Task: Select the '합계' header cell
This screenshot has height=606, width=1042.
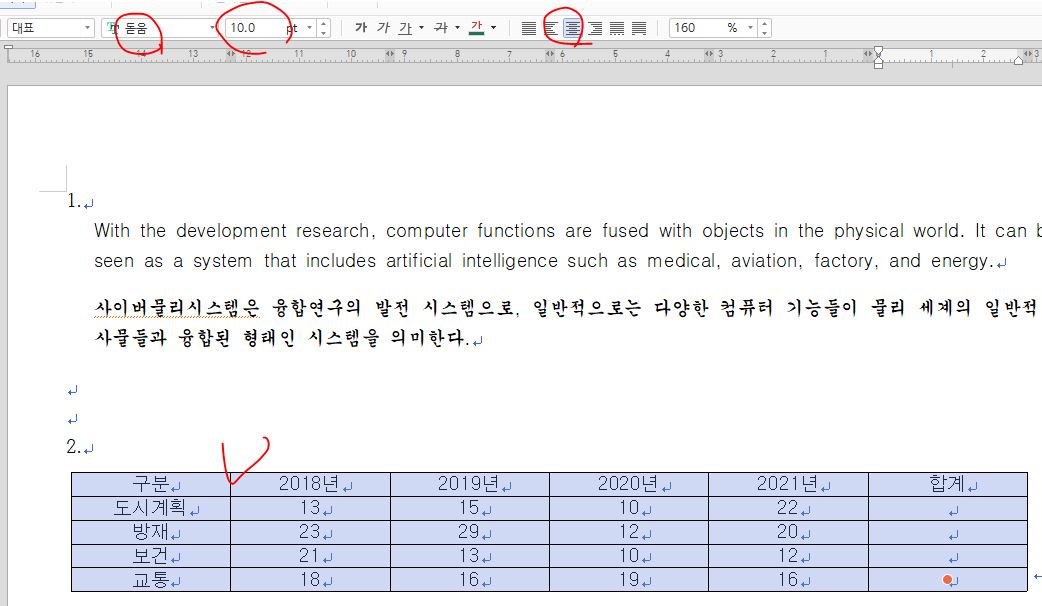Action: [x=948, y=484]
